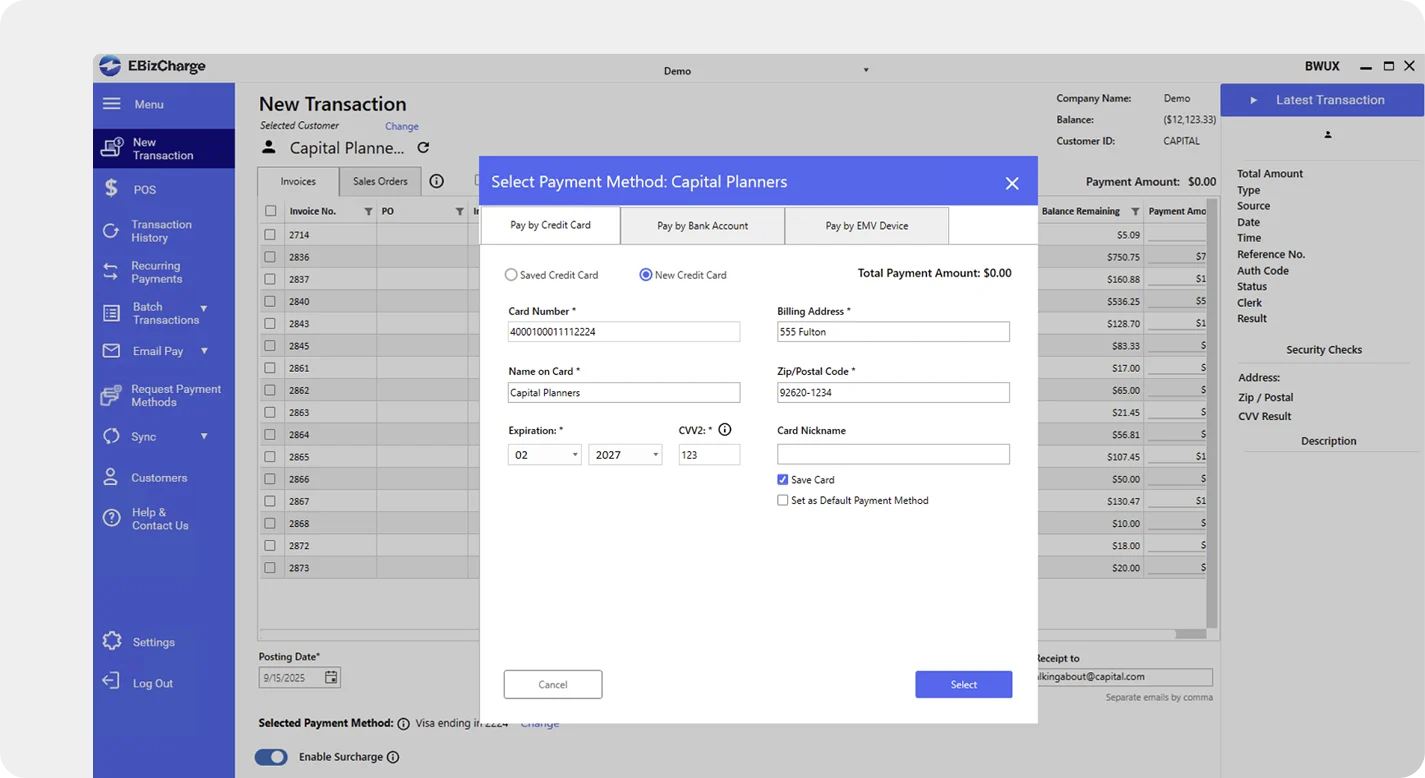Click the Help & Contact Us icon
The width and height of the screenshot is (1425, 778).
click(112, 518)
